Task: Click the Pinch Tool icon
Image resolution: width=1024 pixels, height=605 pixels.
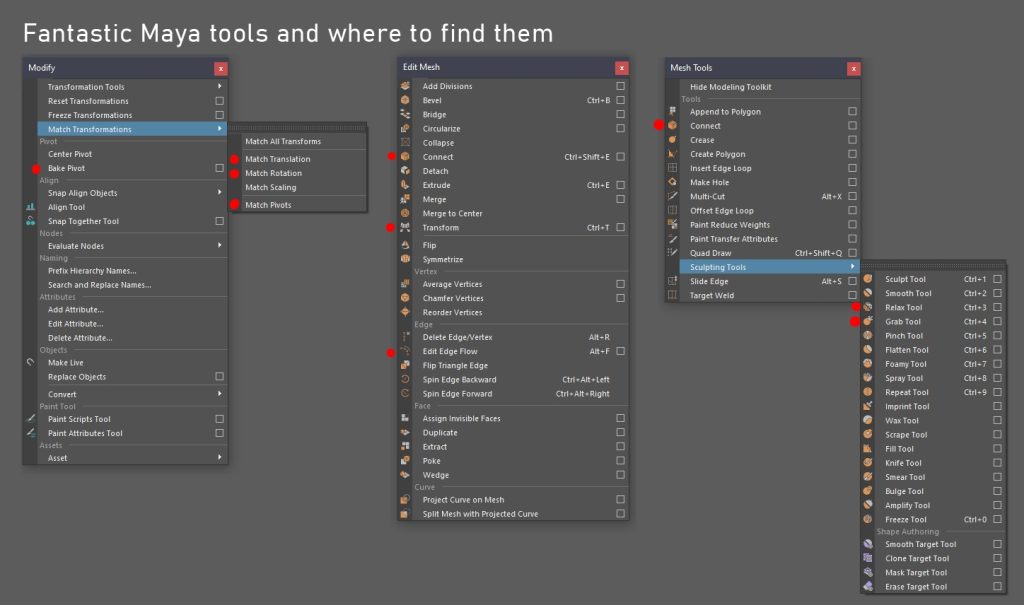Action: [868, 335]
